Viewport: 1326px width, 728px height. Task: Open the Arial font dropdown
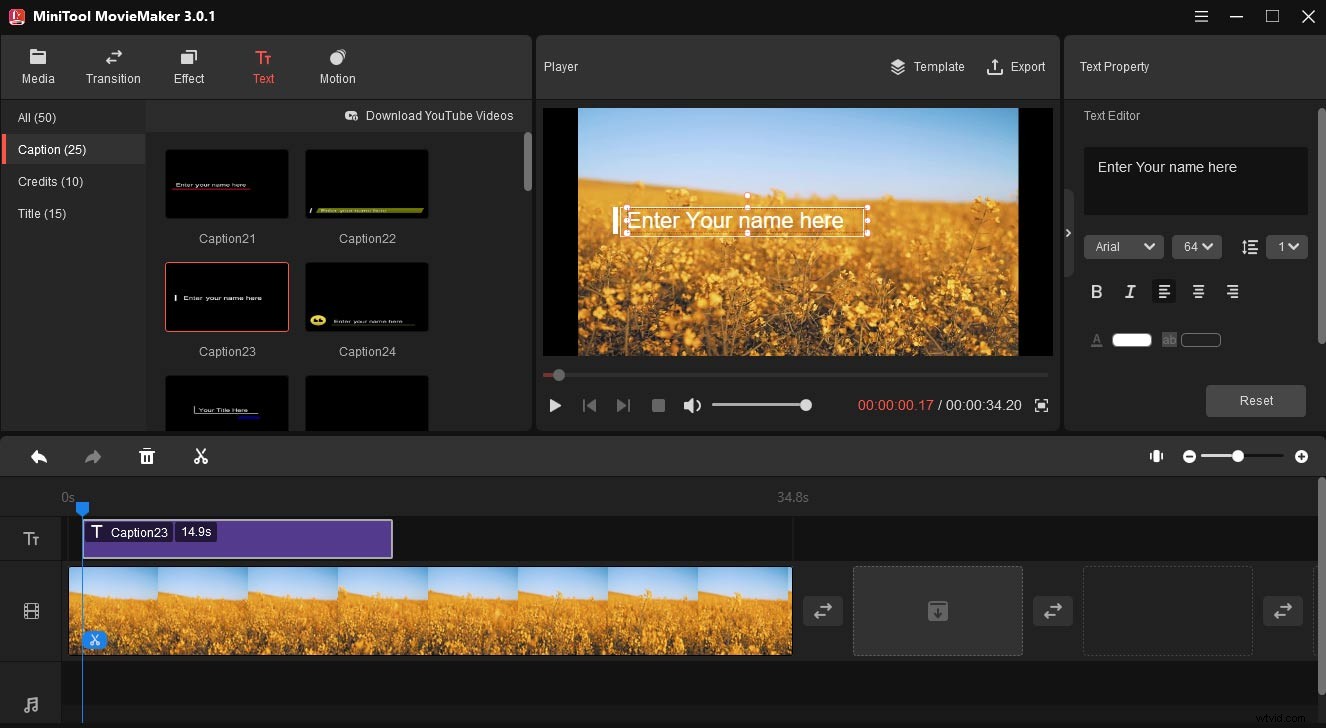tap(1123, 246)
